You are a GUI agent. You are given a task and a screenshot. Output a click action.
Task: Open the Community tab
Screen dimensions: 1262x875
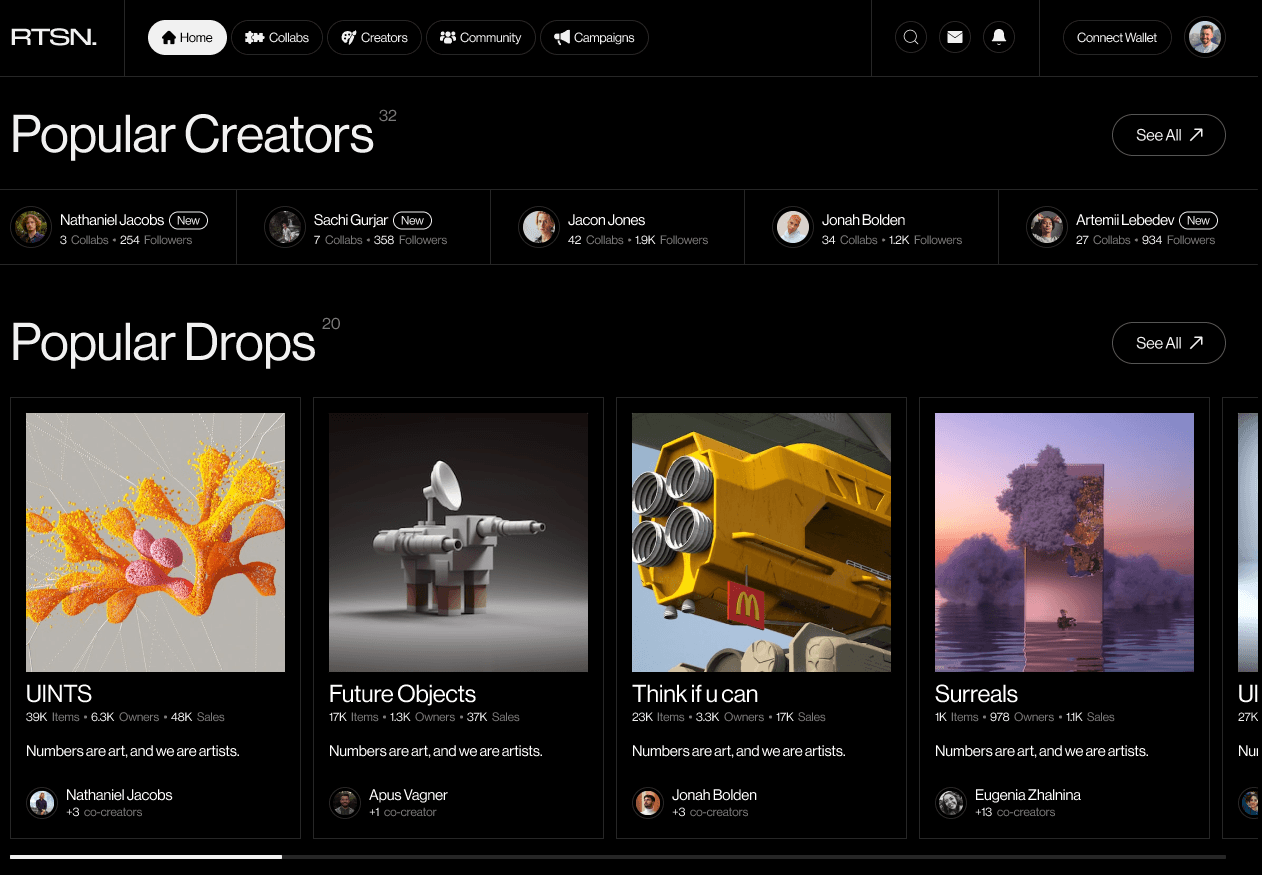(480, 38)
